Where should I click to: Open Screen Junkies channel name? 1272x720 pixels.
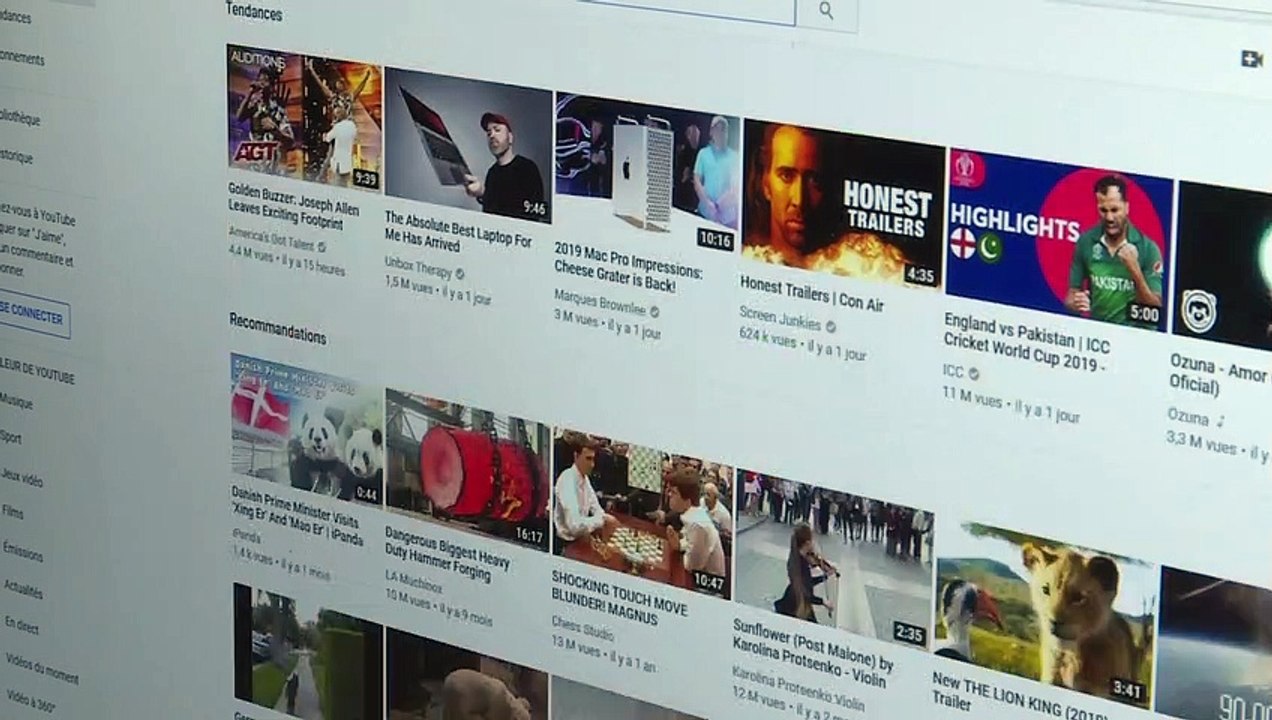[780, 318]
